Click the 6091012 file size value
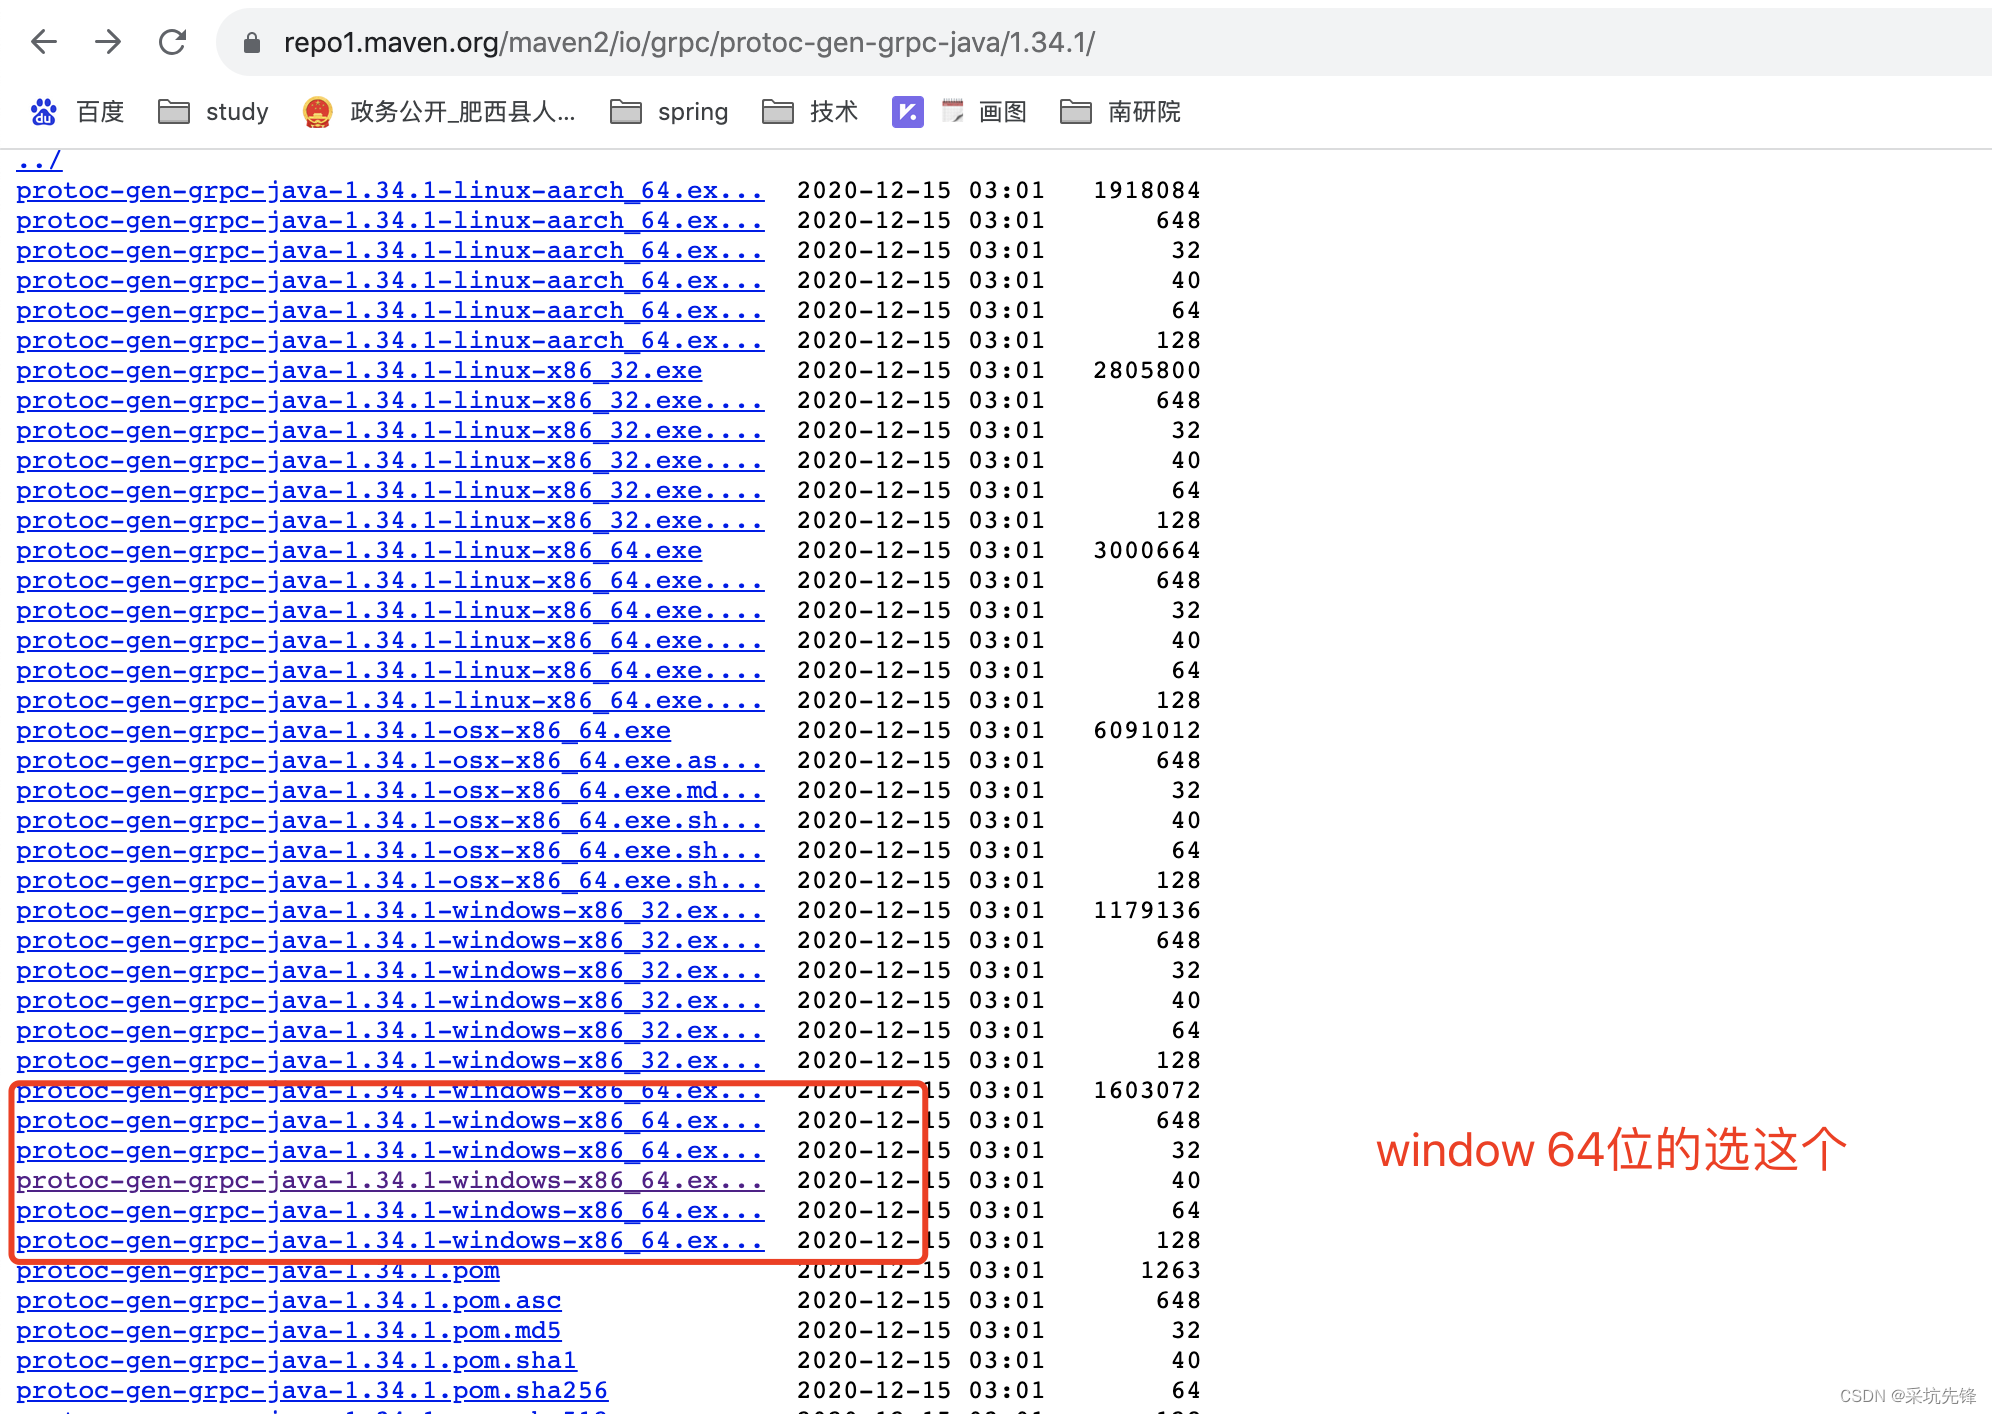This screenshot has width=1992, height=1414. pos(1147,730)
